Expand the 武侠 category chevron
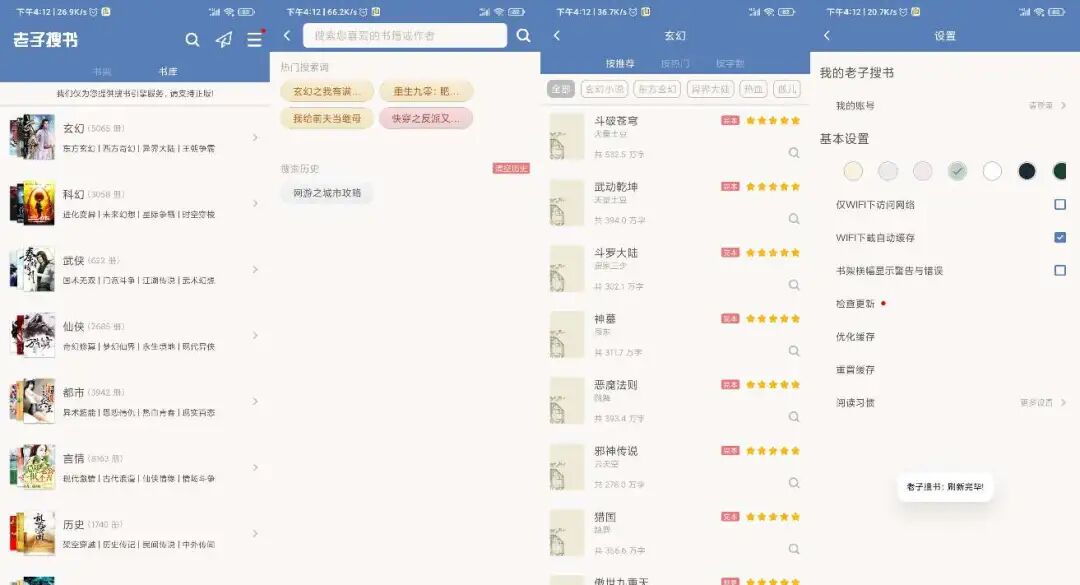Viewport: 1080px width, 585px height. (x=255, y=269)
